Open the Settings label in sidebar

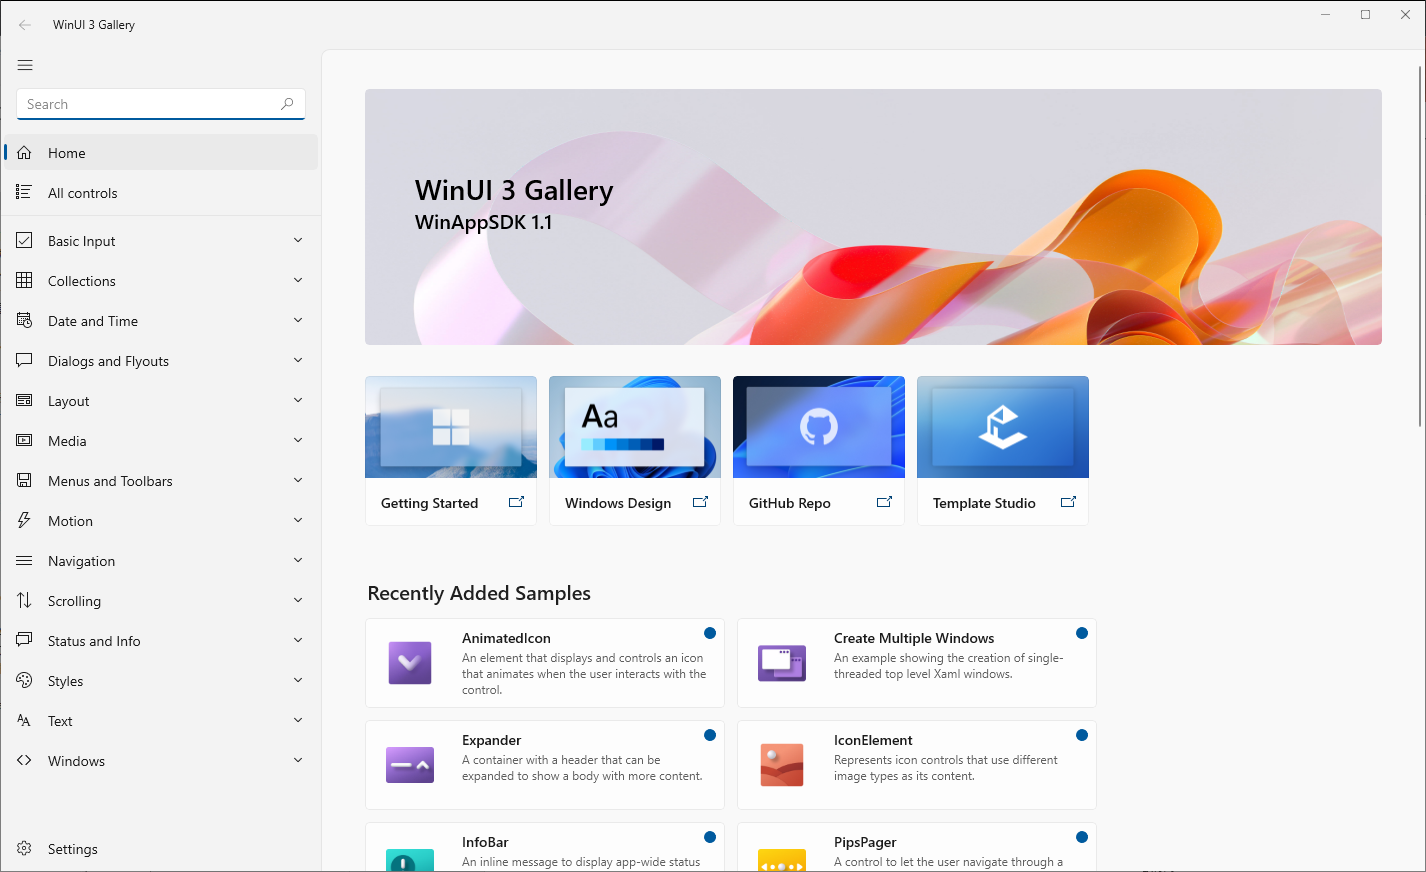73,849
